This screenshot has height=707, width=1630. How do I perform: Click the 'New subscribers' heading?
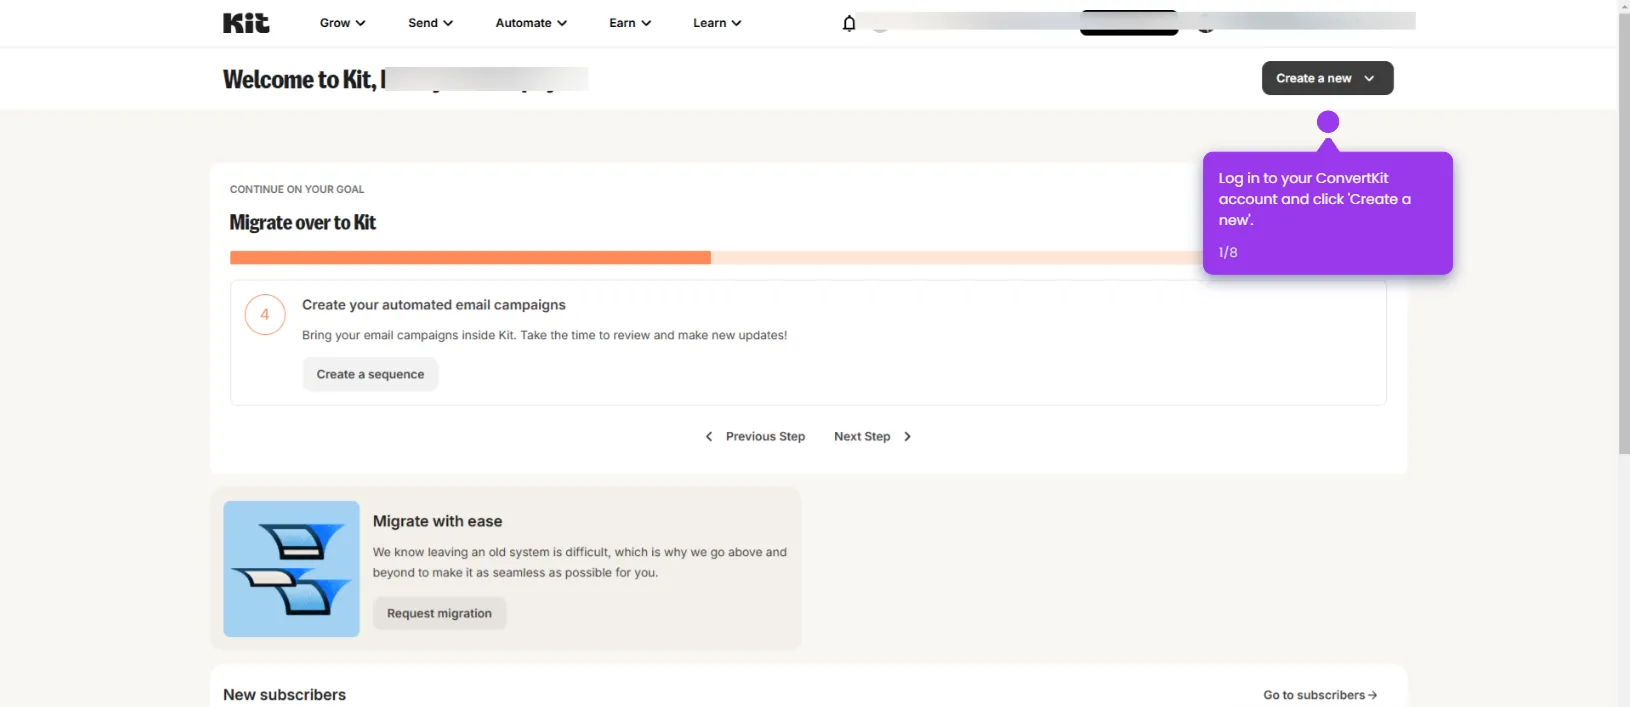pyautogui.click(x=284, y=695)
